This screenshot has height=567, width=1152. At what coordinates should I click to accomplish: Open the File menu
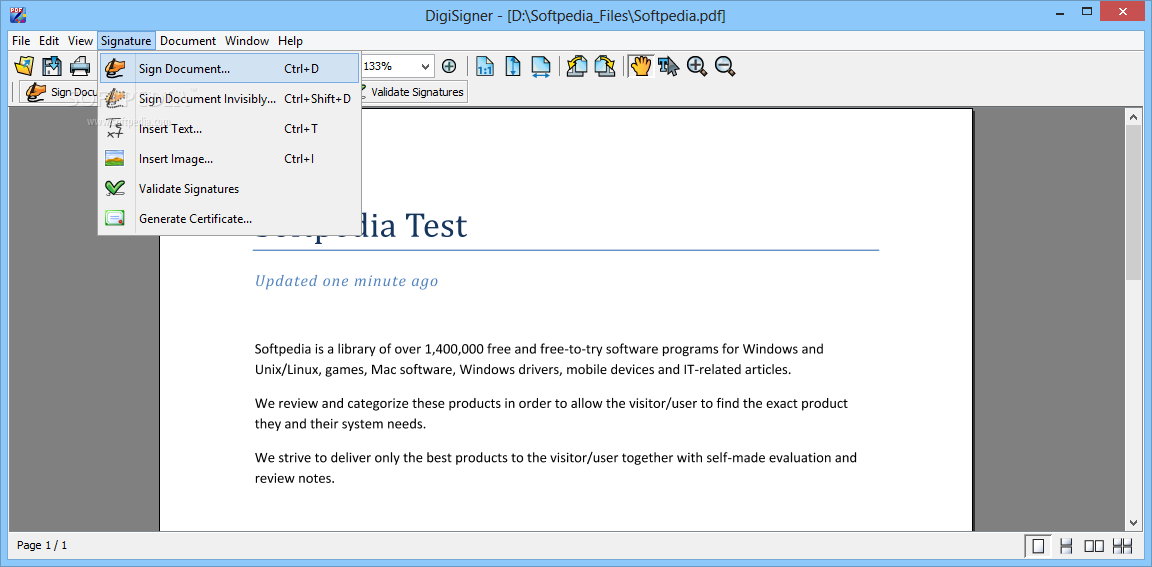pos(21,40)
